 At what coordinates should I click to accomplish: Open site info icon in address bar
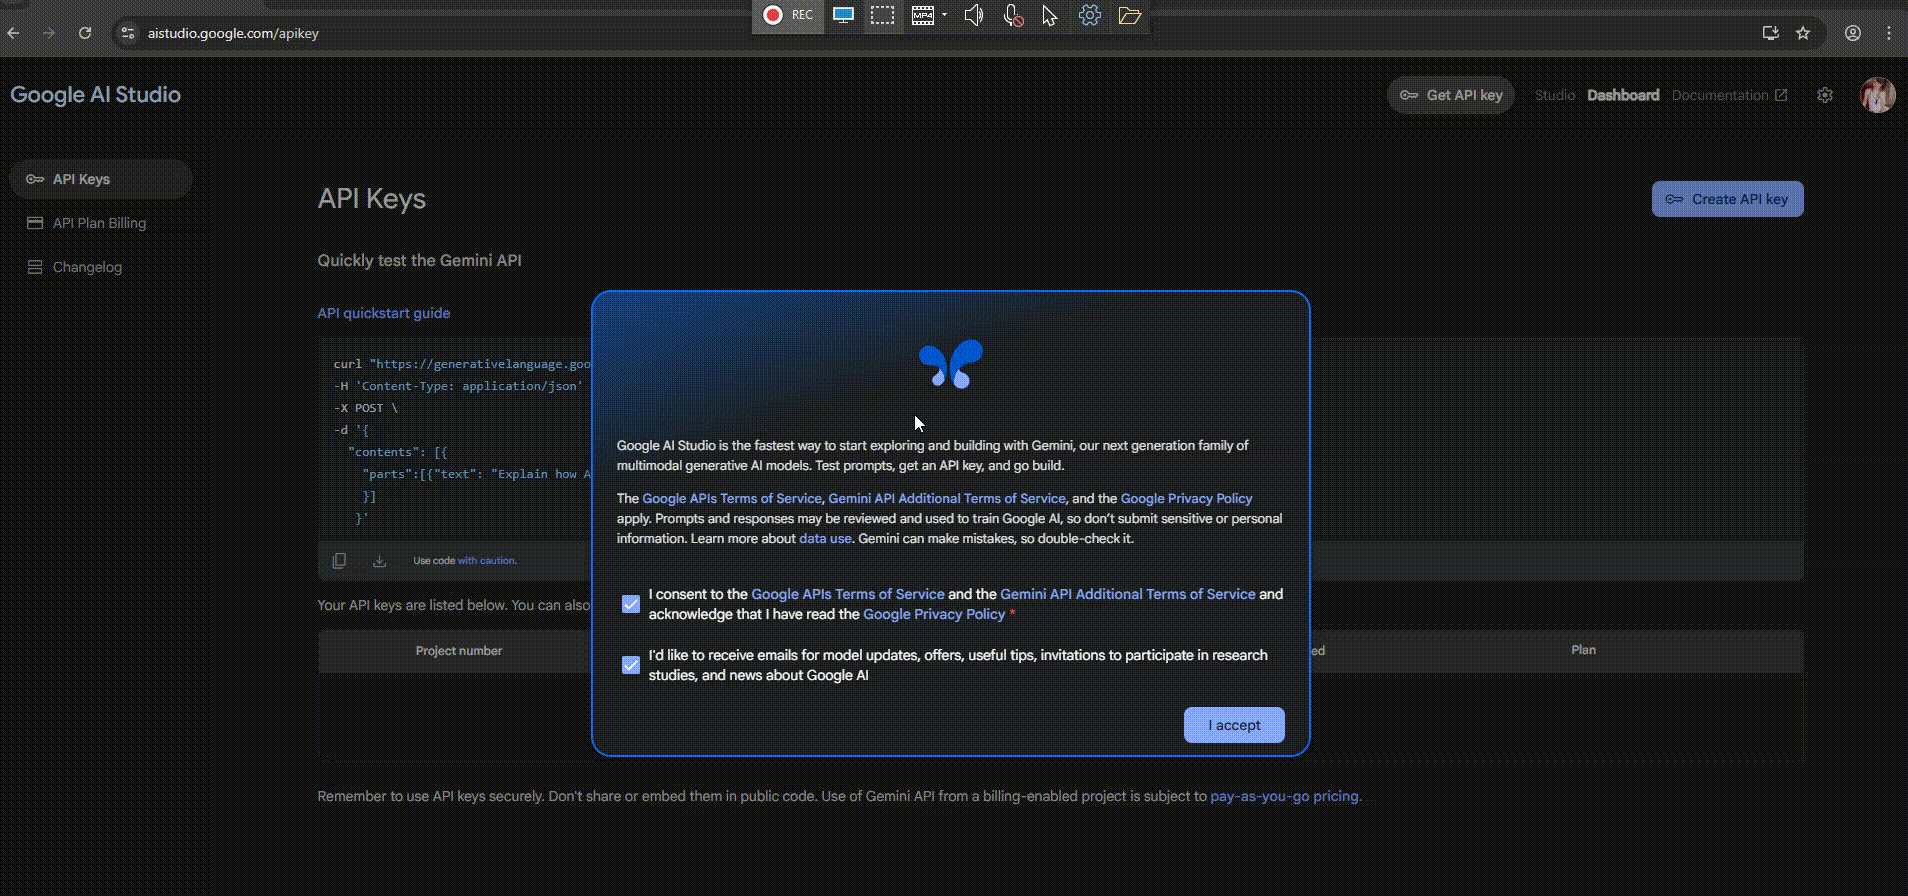click(x=127, y=33)
